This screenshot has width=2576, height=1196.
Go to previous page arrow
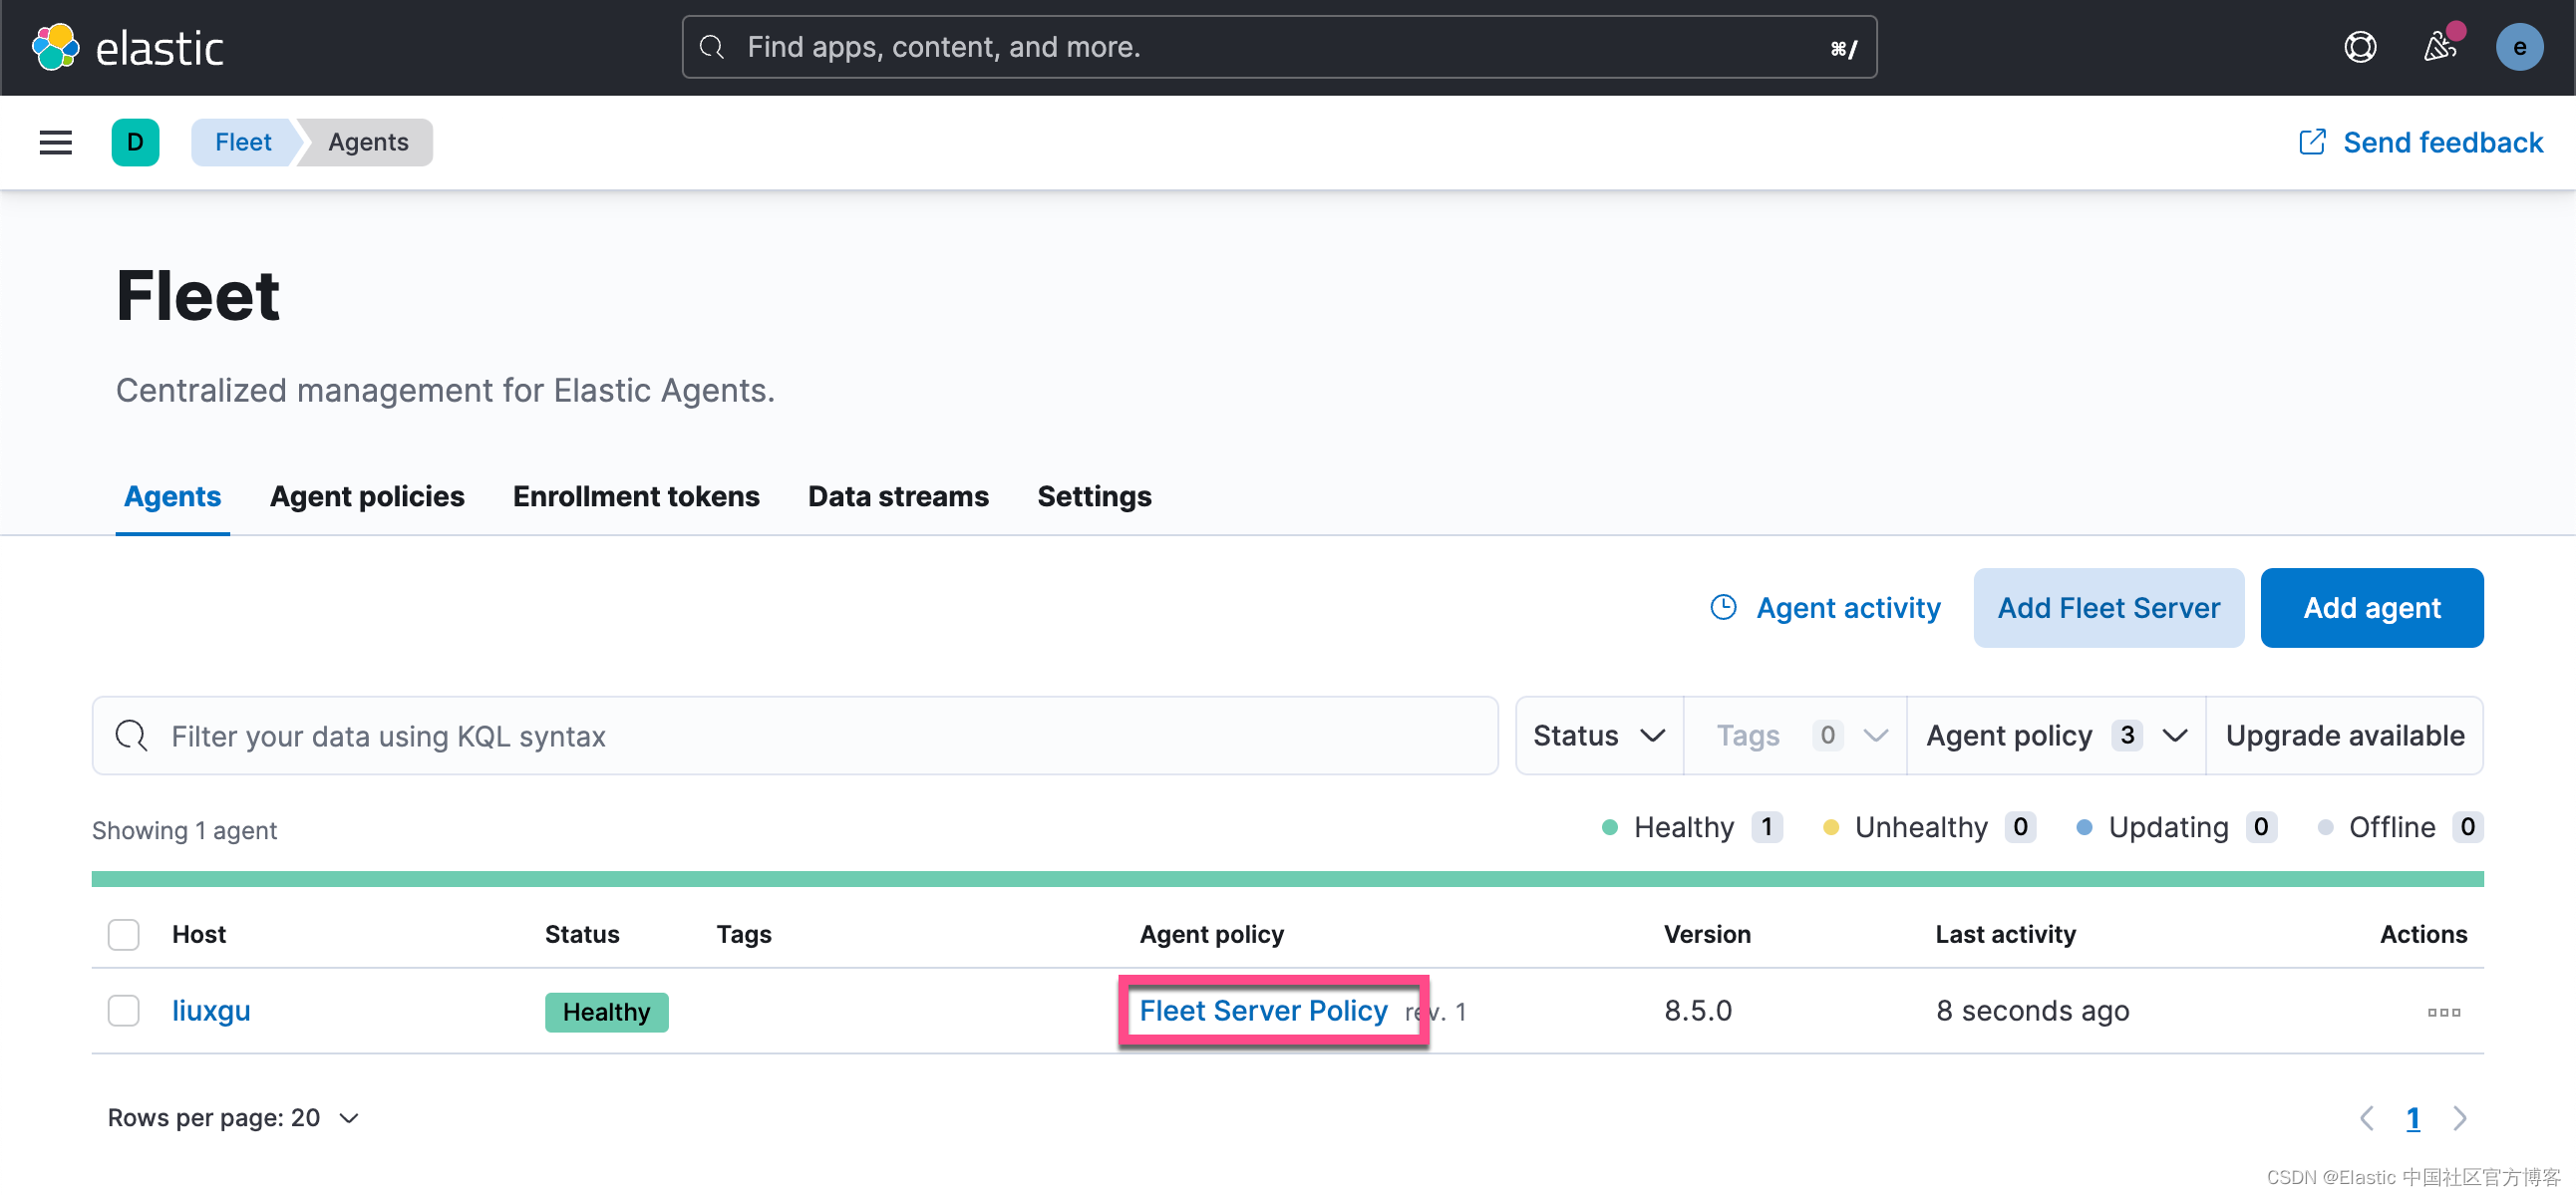(2366, 1117)
